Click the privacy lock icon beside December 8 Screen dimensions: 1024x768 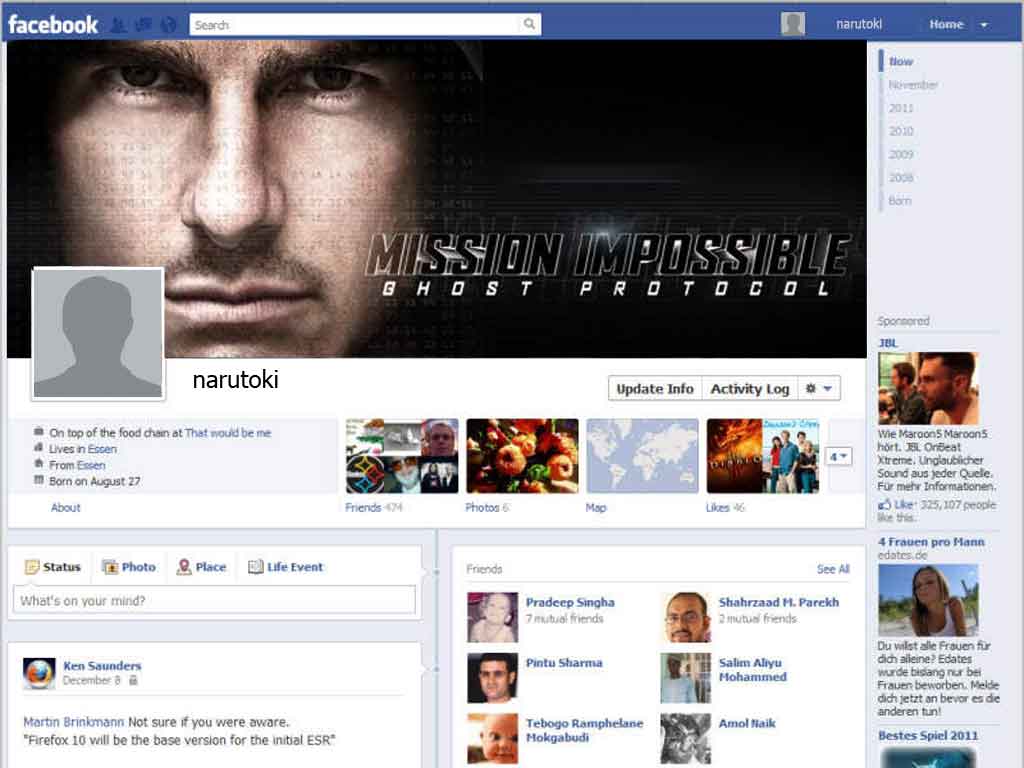133,680
